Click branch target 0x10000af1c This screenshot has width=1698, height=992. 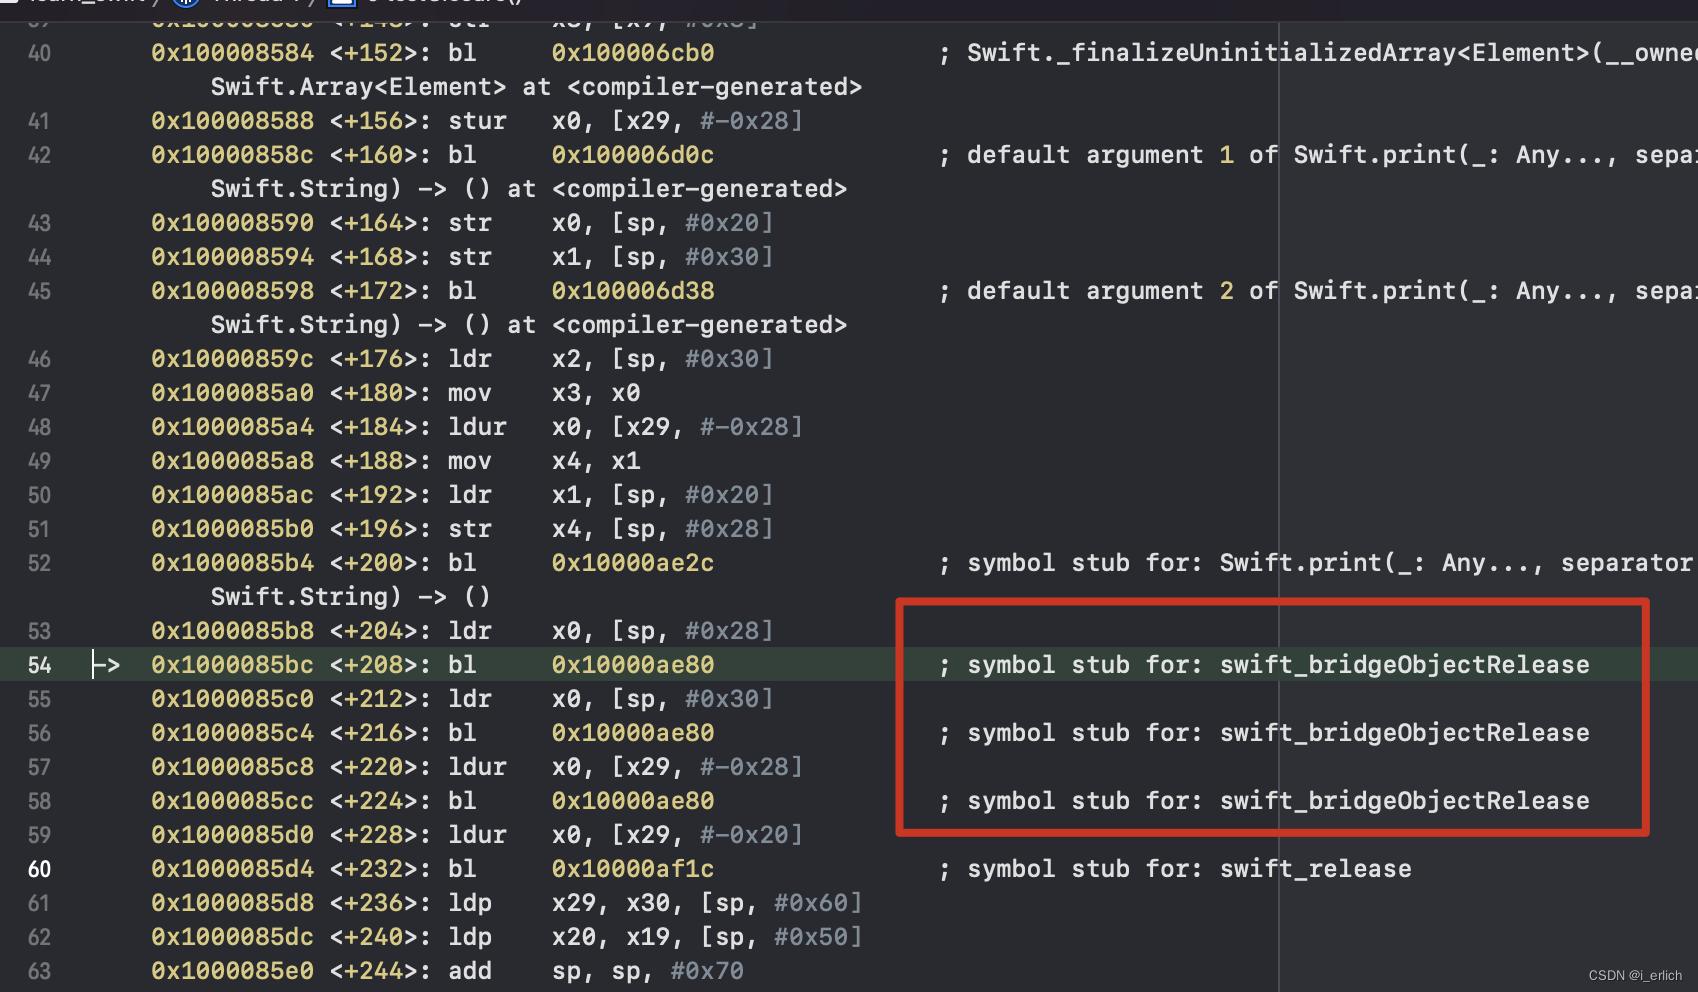coord(633,869)
